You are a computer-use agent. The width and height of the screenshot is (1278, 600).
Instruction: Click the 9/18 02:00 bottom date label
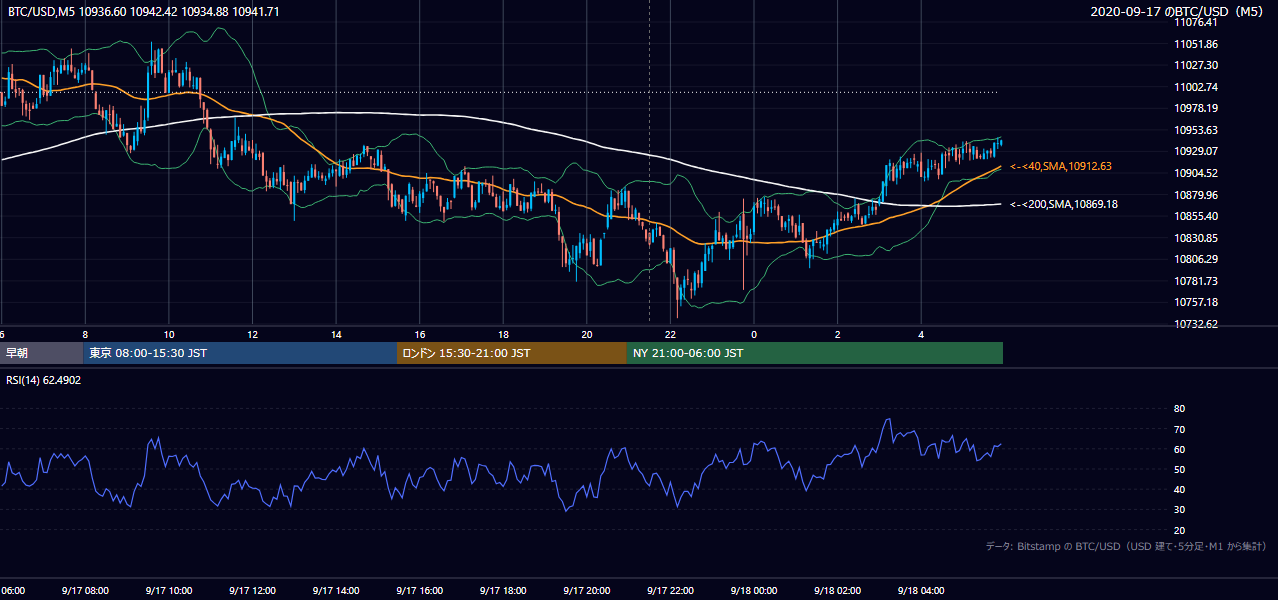pyautogui.click(x=837, y=591)
